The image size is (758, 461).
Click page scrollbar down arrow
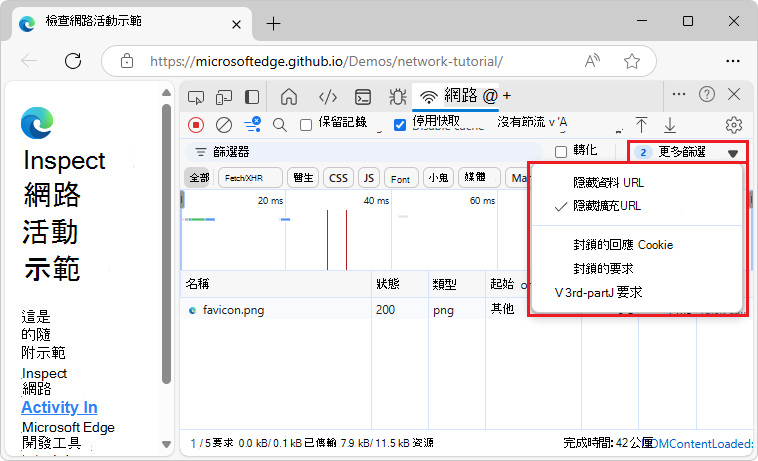166,444
